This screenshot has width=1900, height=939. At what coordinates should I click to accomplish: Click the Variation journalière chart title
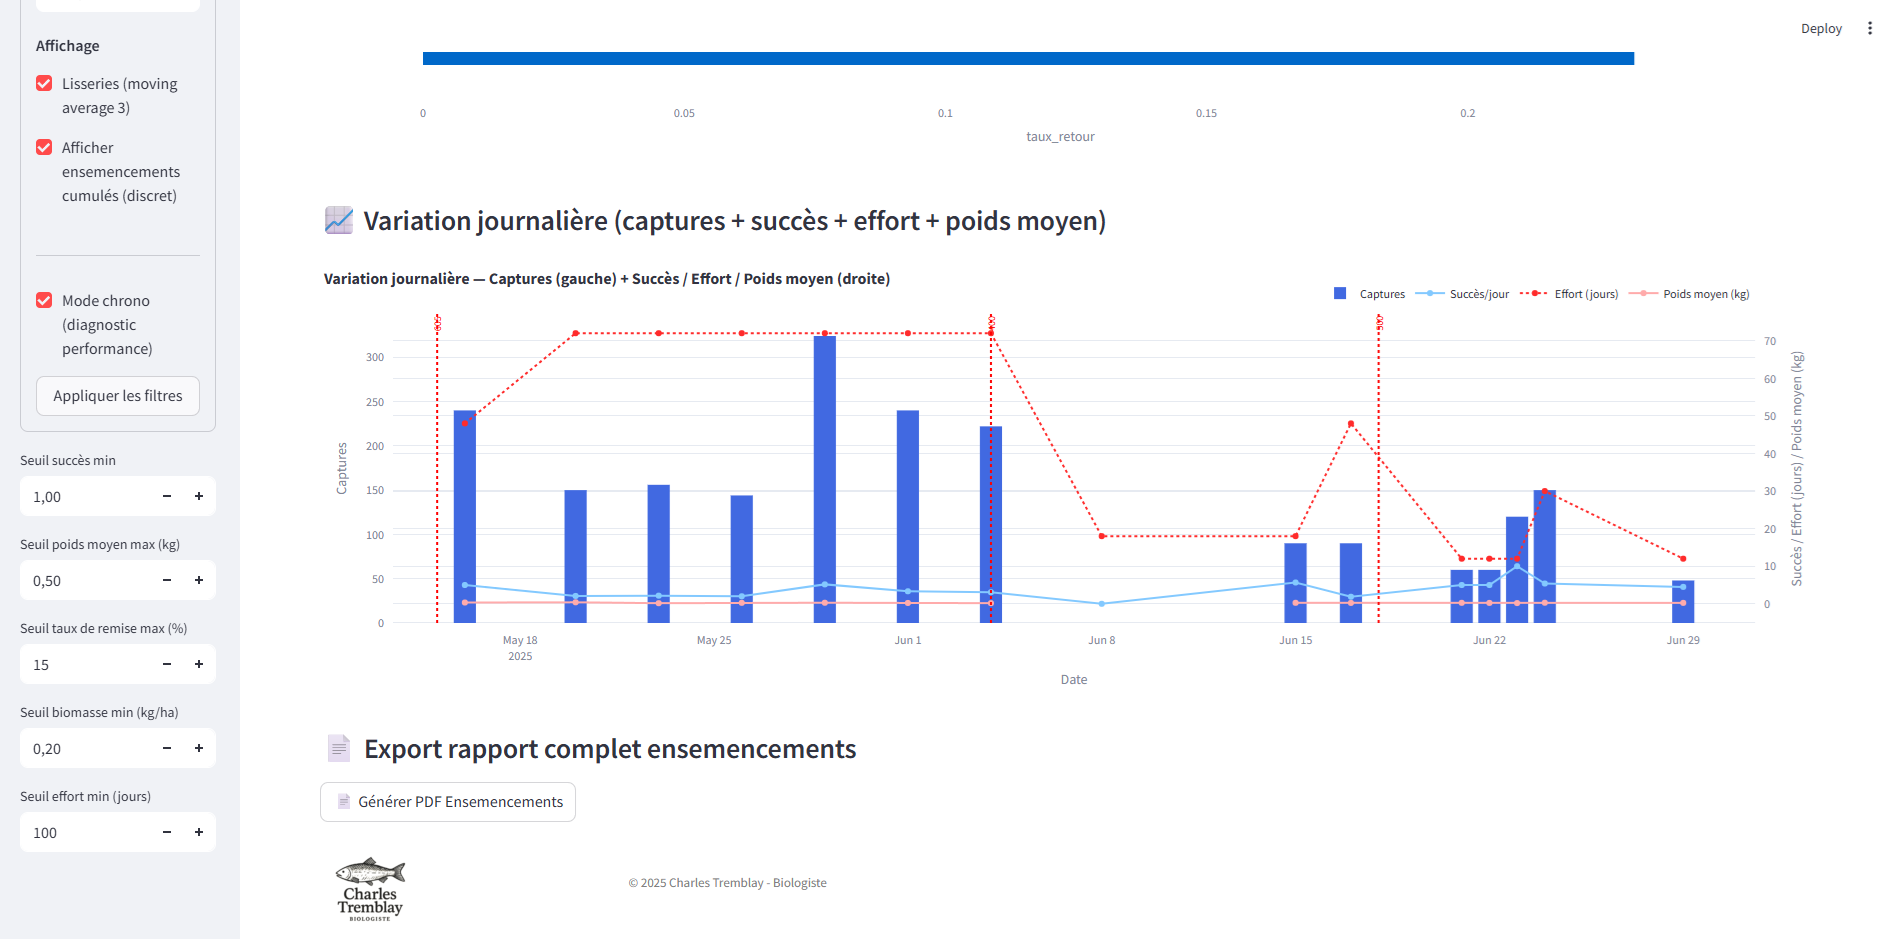pos(607,279)
